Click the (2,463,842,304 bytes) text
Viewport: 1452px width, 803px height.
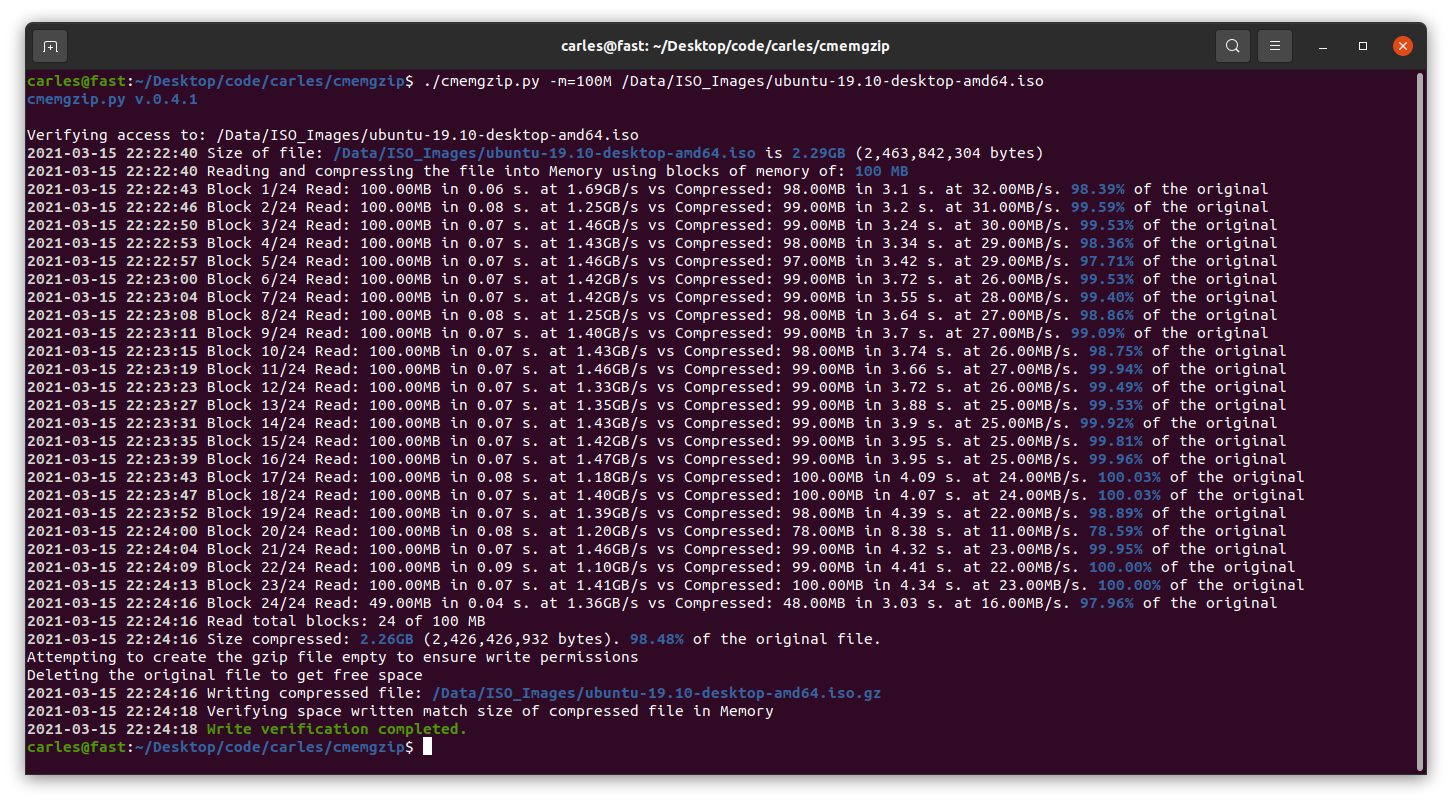[949, 153]
